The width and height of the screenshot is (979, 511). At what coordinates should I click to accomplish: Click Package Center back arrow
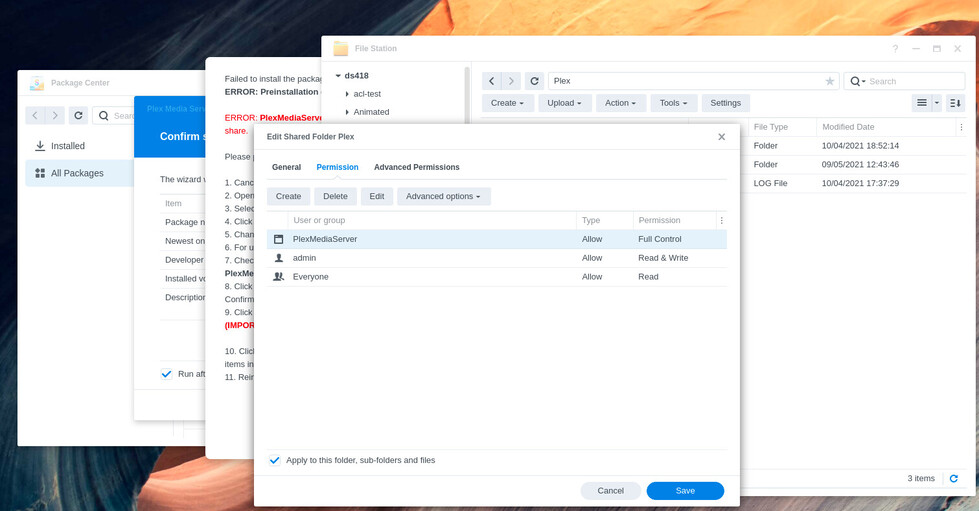35,116
